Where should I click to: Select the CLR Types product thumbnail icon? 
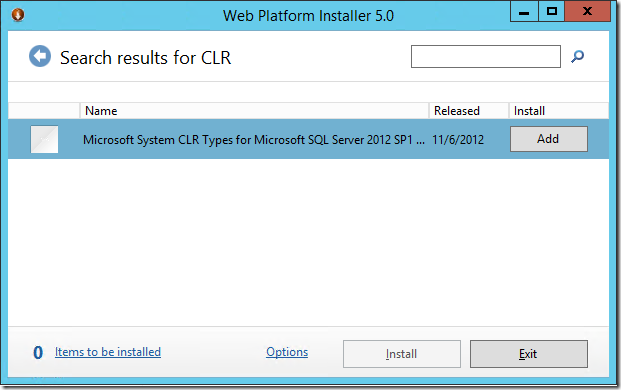(44, 139)
